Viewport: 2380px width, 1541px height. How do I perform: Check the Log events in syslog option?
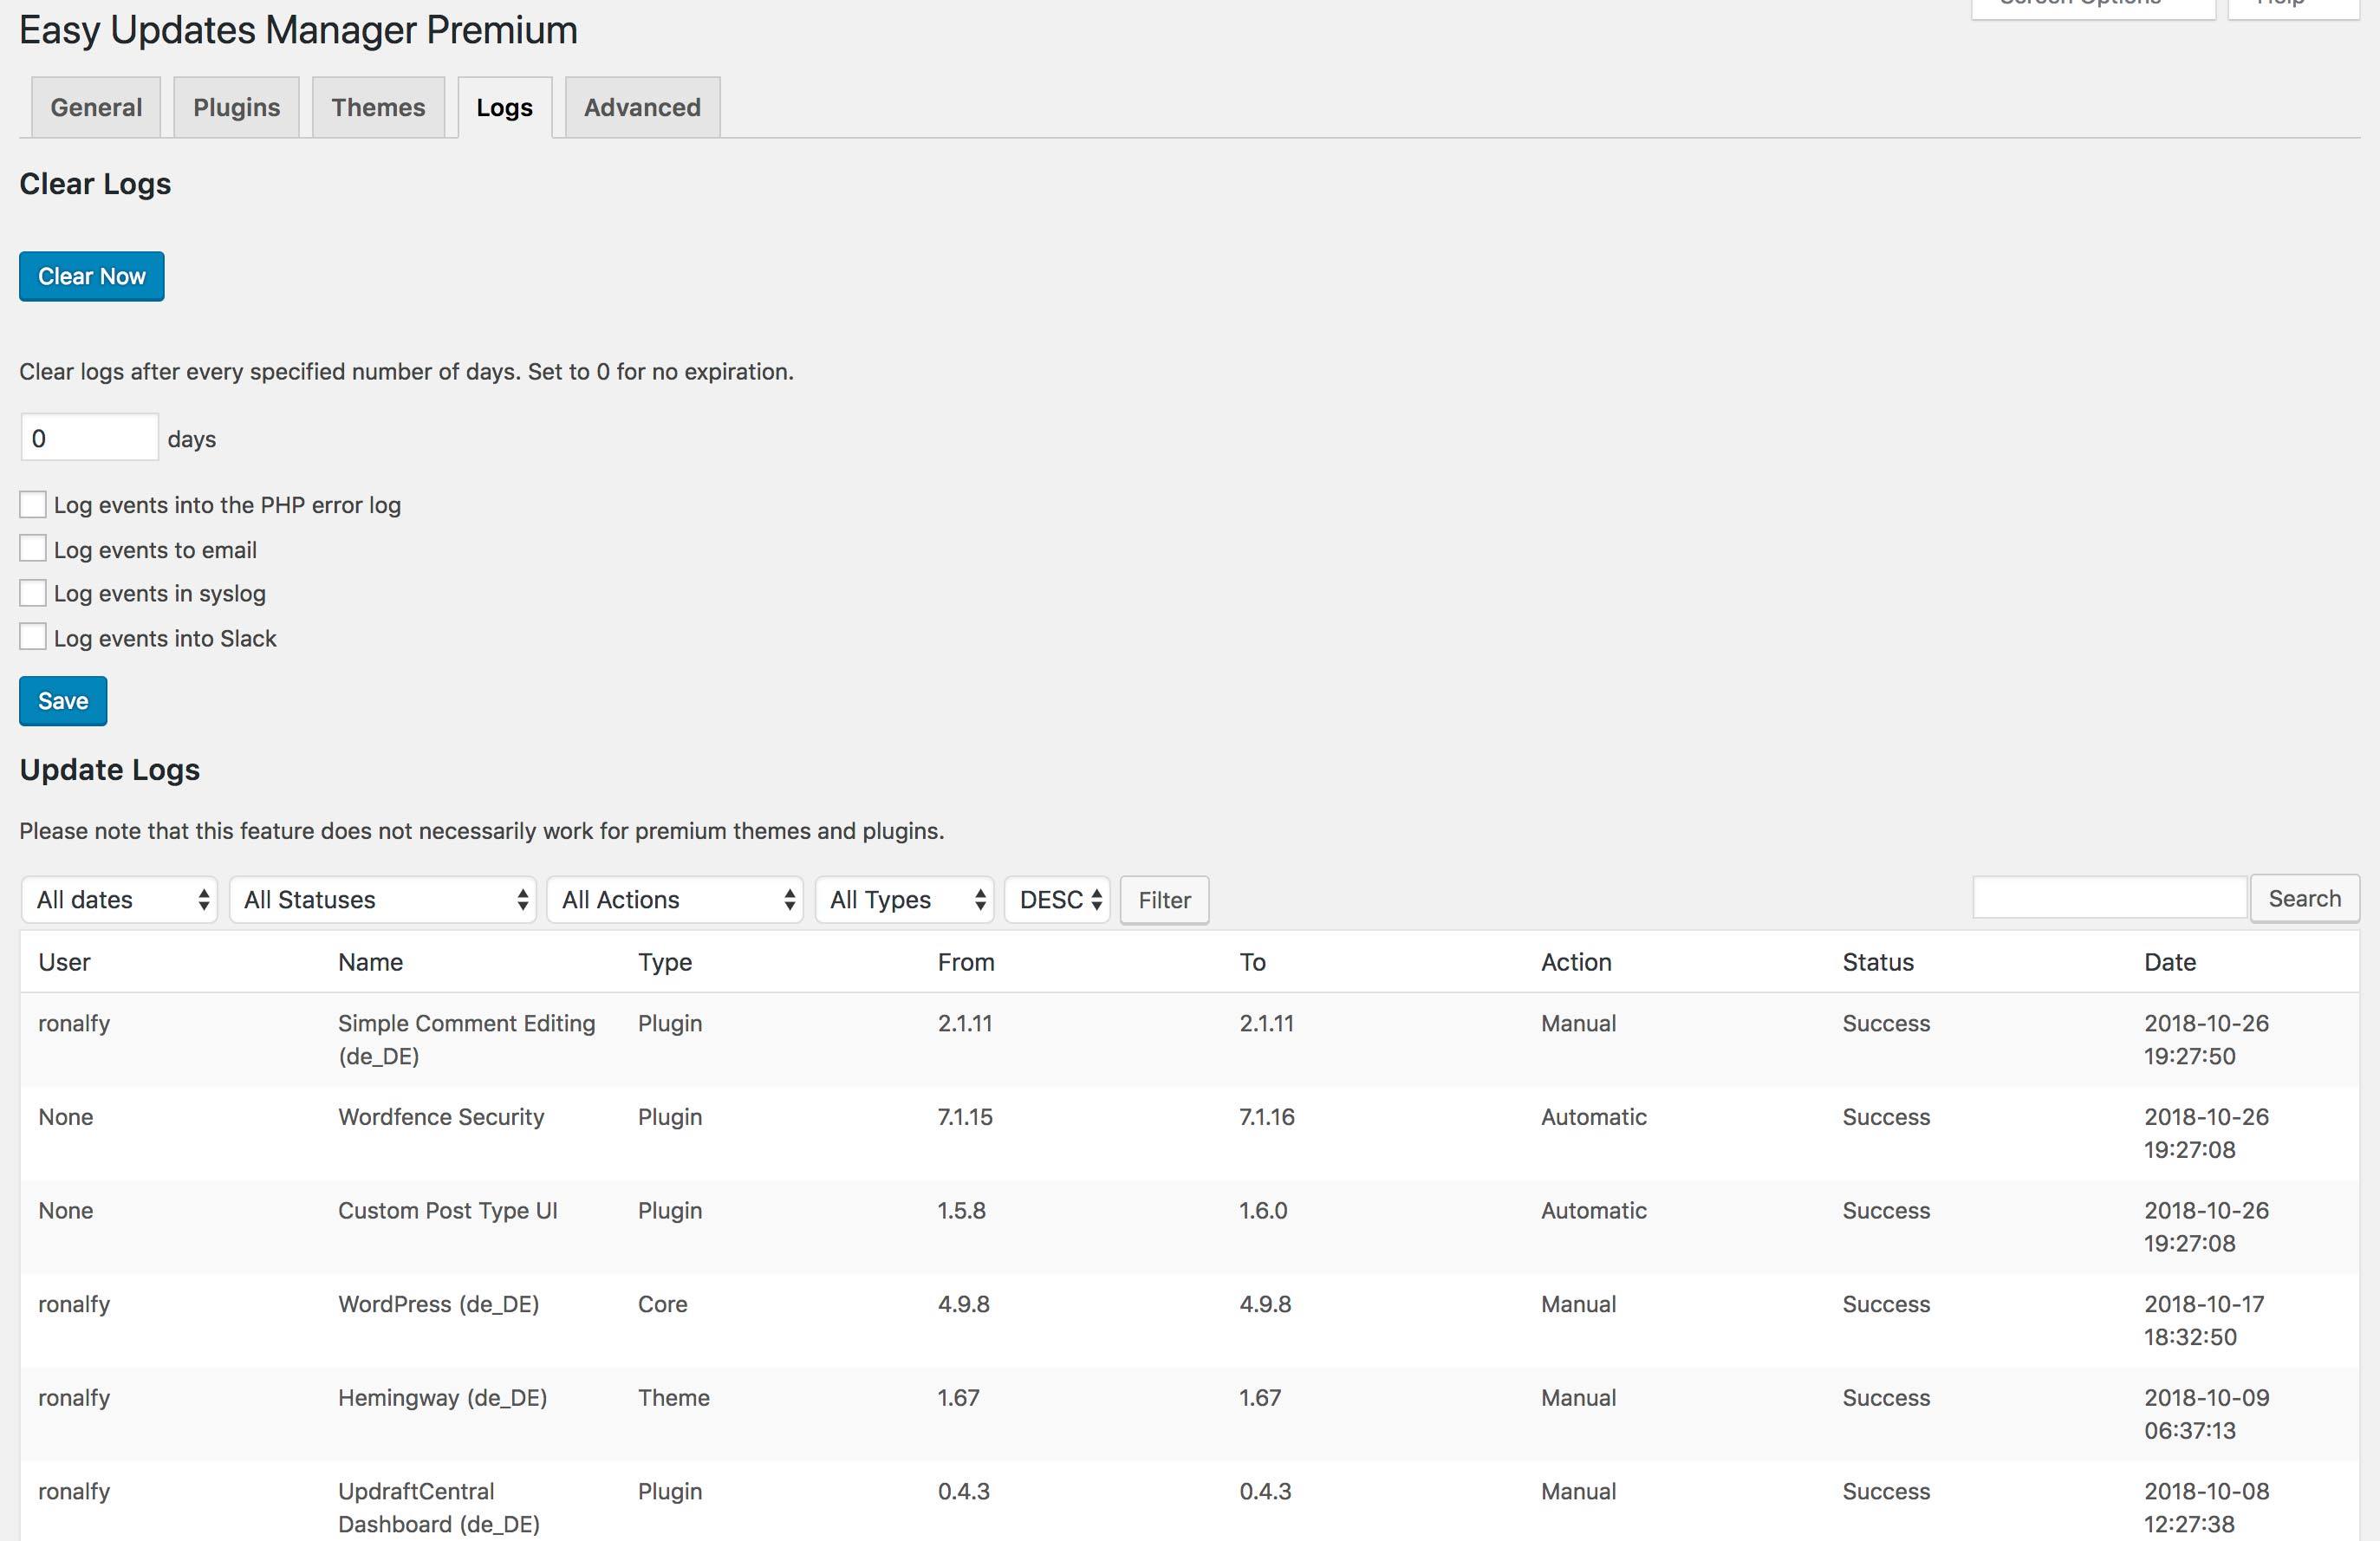(33, 592)
